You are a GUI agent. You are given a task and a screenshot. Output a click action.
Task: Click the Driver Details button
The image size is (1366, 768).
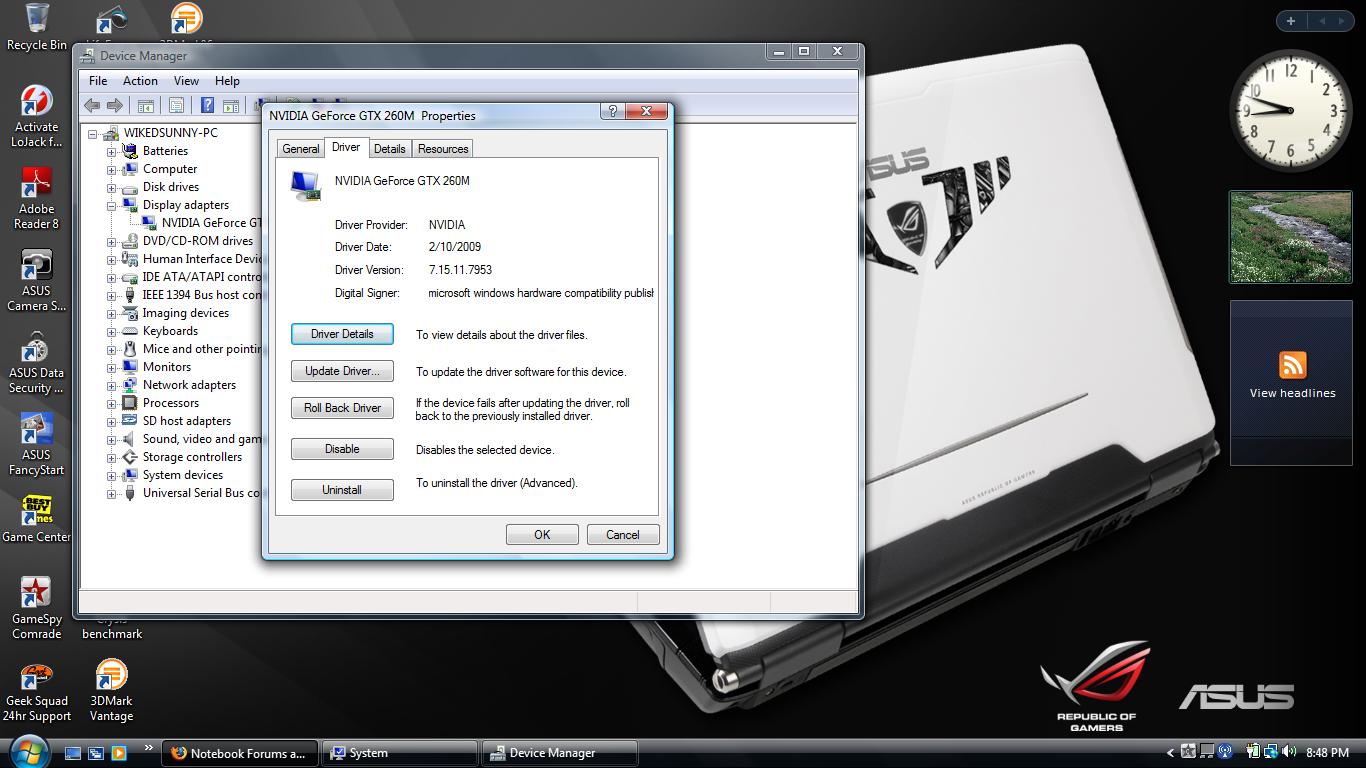[342, 334]
